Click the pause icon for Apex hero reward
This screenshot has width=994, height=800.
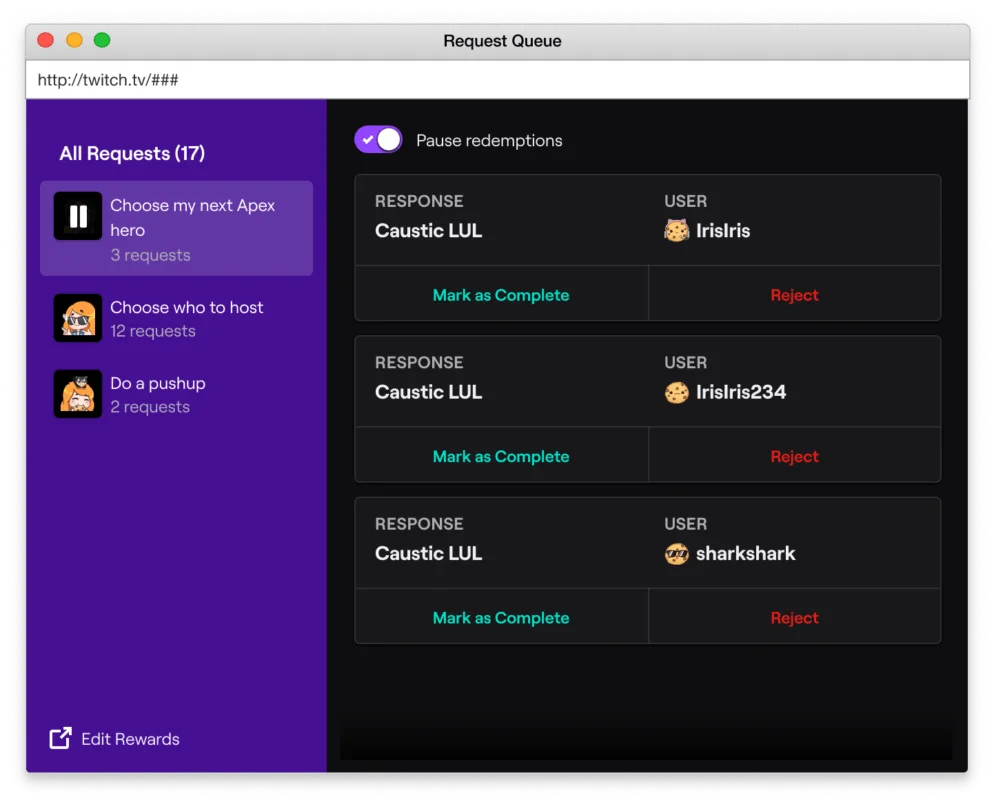(x=78, y=216)
